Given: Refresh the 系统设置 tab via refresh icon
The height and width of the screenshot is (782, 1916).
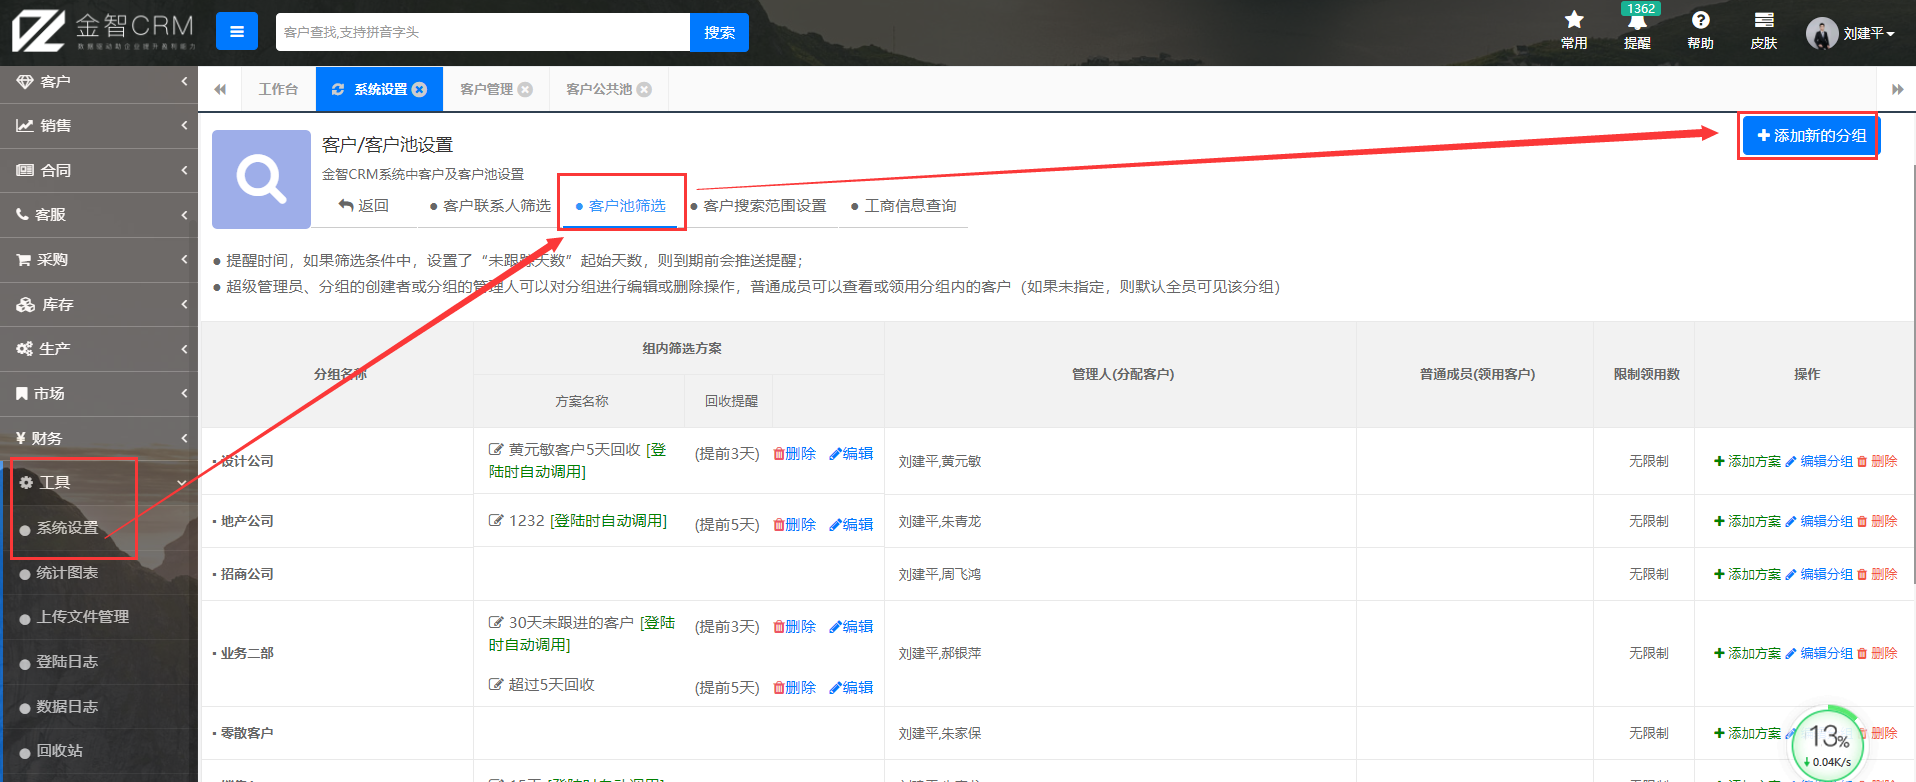Looking at the screenshot, I should pyautogui.click(x=338, y=90).
